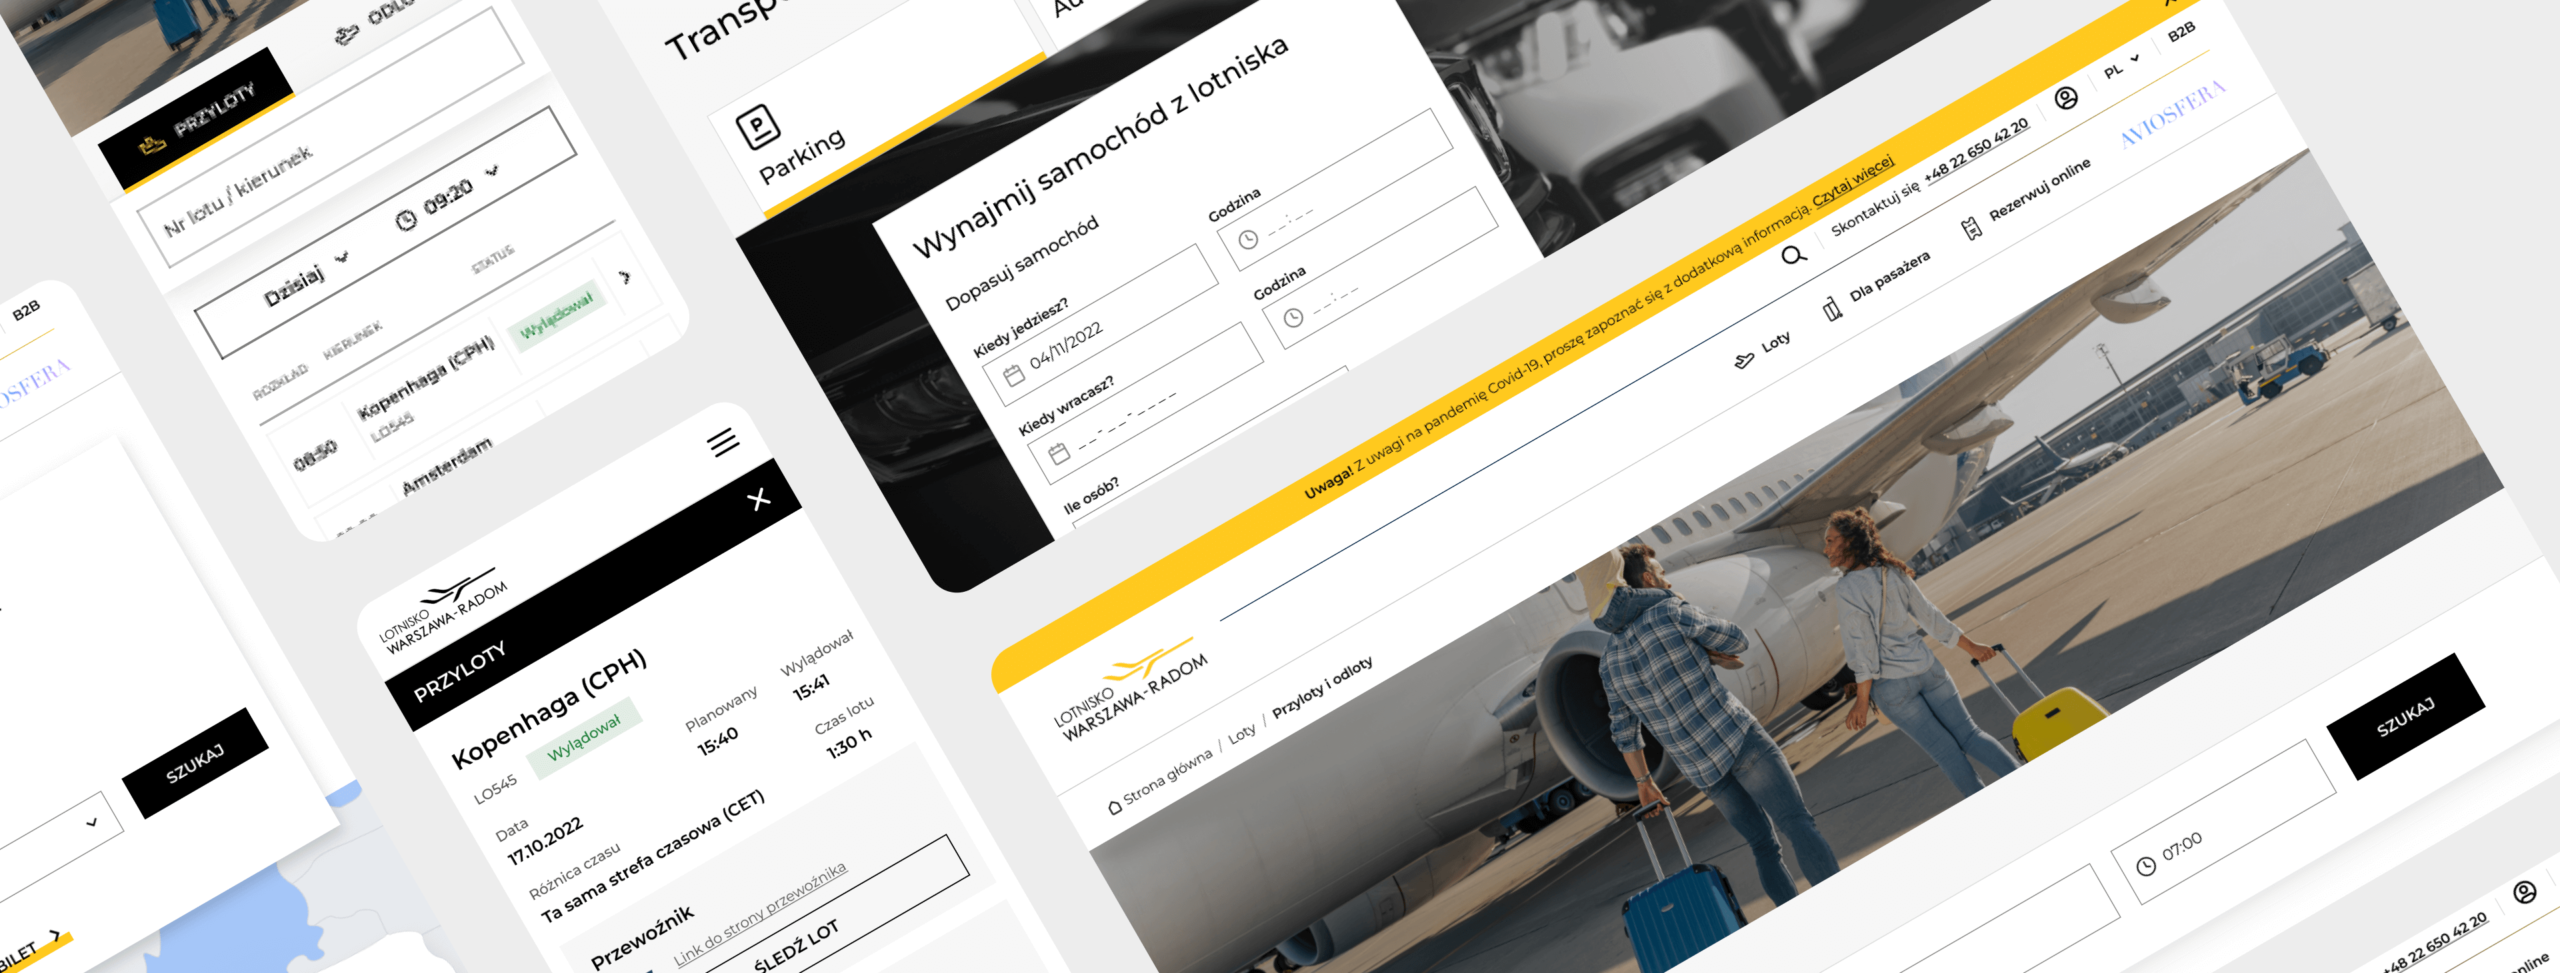The image size is (2560, 973).
Task: Expand the Dzisiaj date dropdown
Action: (x=343, y=257)
